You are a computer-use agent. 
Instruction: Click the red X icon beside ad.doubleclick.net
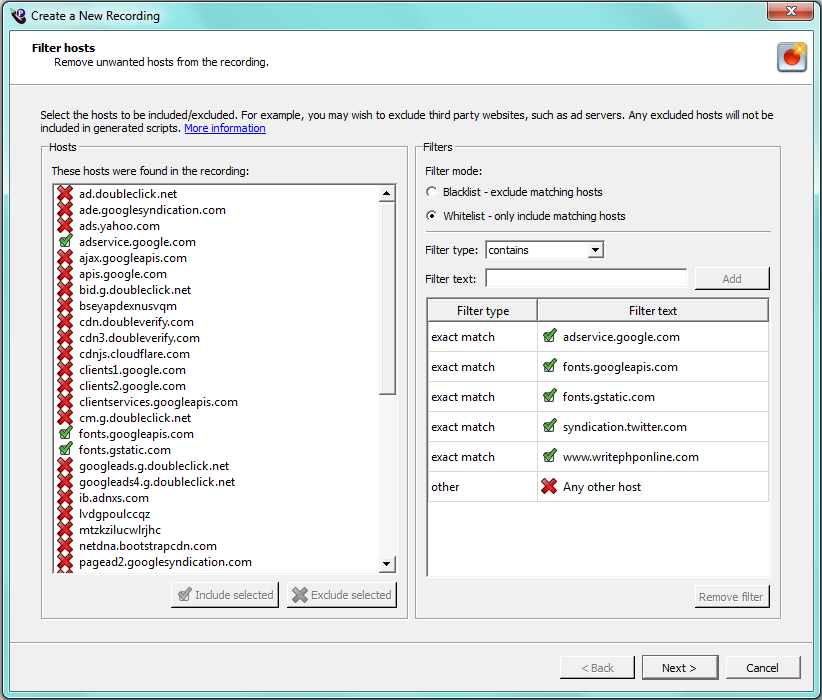tap(65, 194)
